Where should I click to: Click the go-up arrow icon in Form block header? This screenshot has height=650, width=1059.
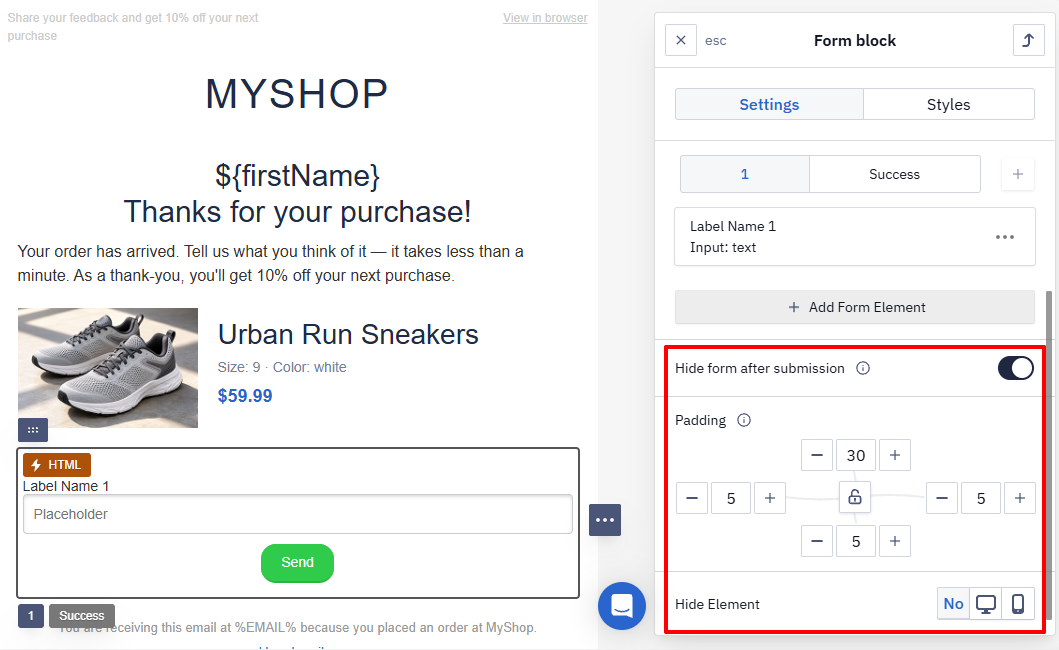[1029, 41]
